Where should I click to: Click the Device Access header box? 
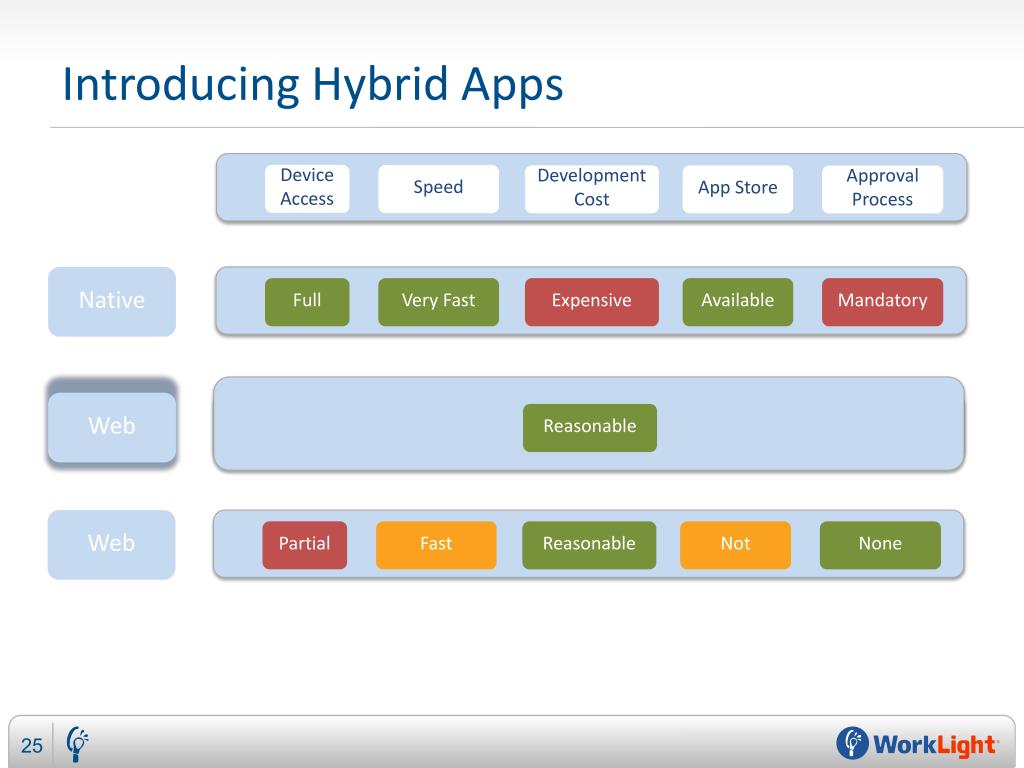click(x=307, y=188)
